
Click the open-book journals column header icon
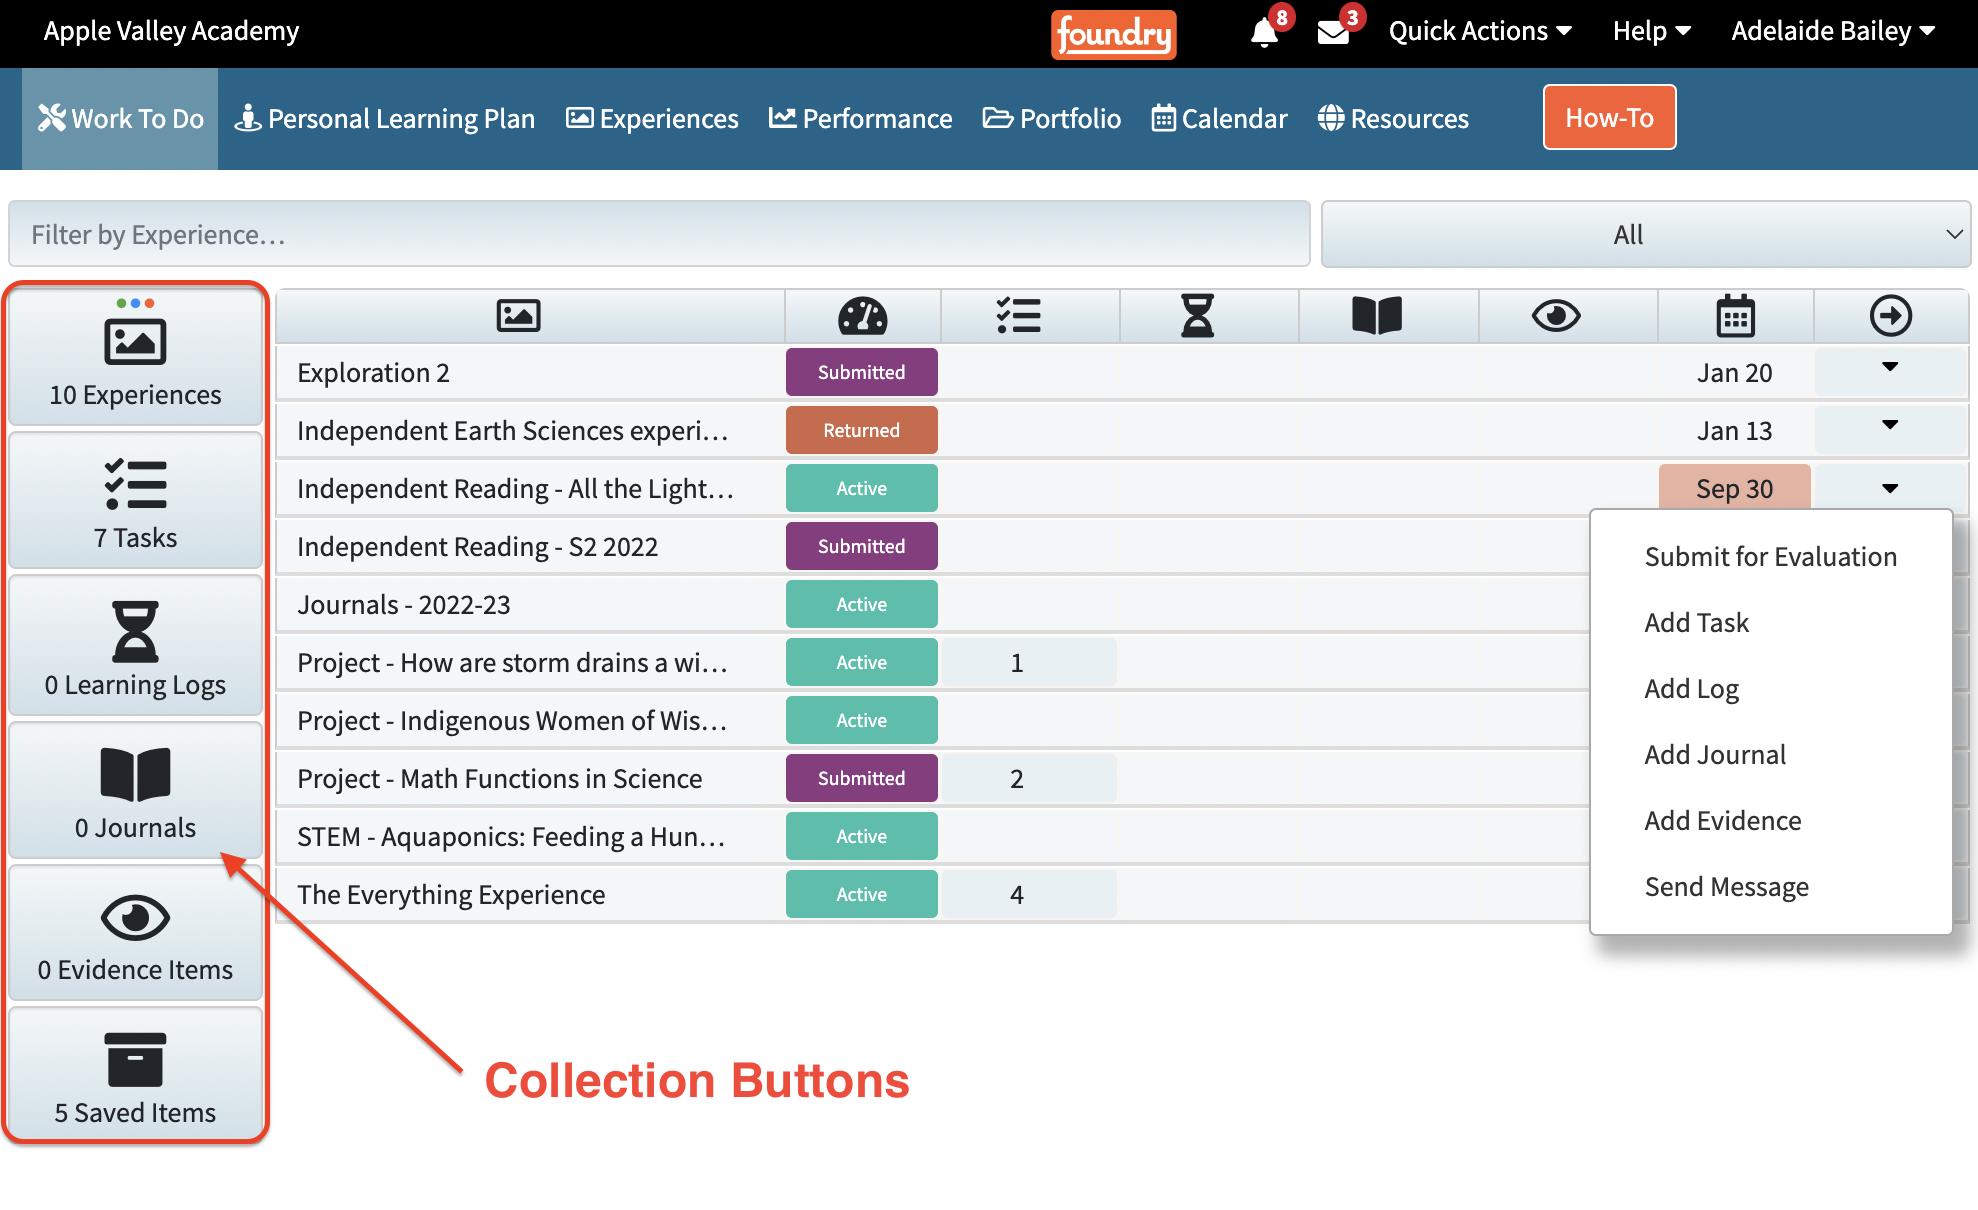tap(1376, 316)
